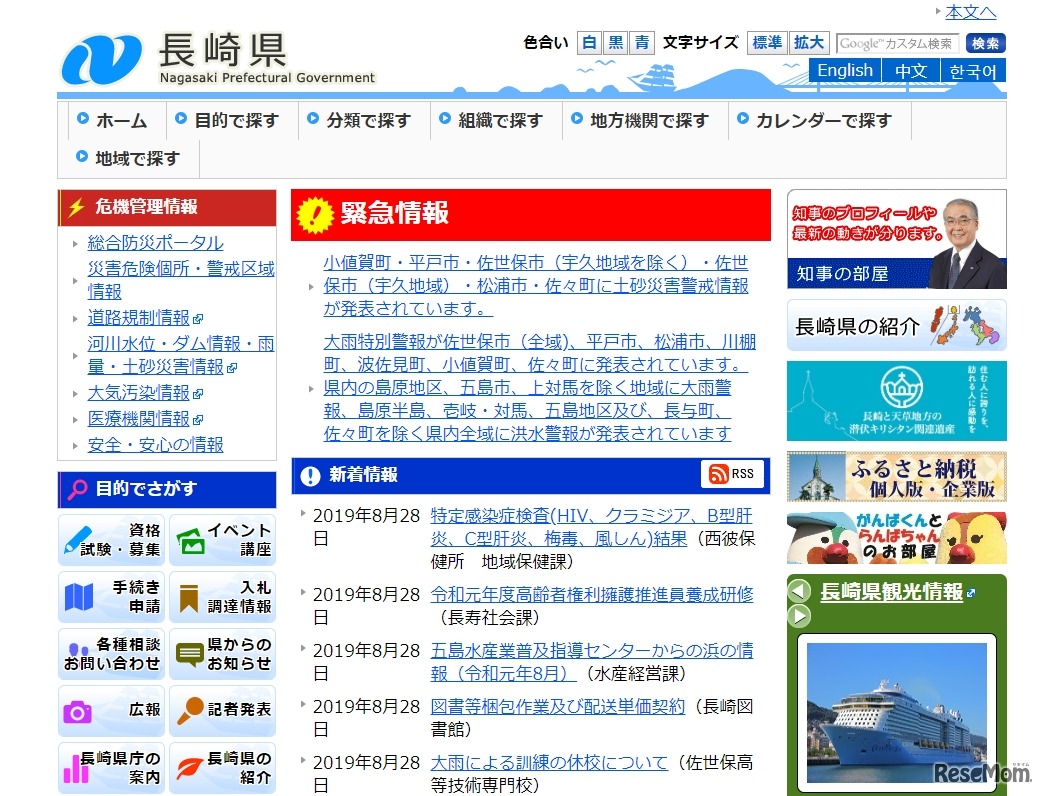Open 潜伏キリシタン関連遺産 banner
The width and height of the screenshot is (1045, 796).
(x=896, y=401)
